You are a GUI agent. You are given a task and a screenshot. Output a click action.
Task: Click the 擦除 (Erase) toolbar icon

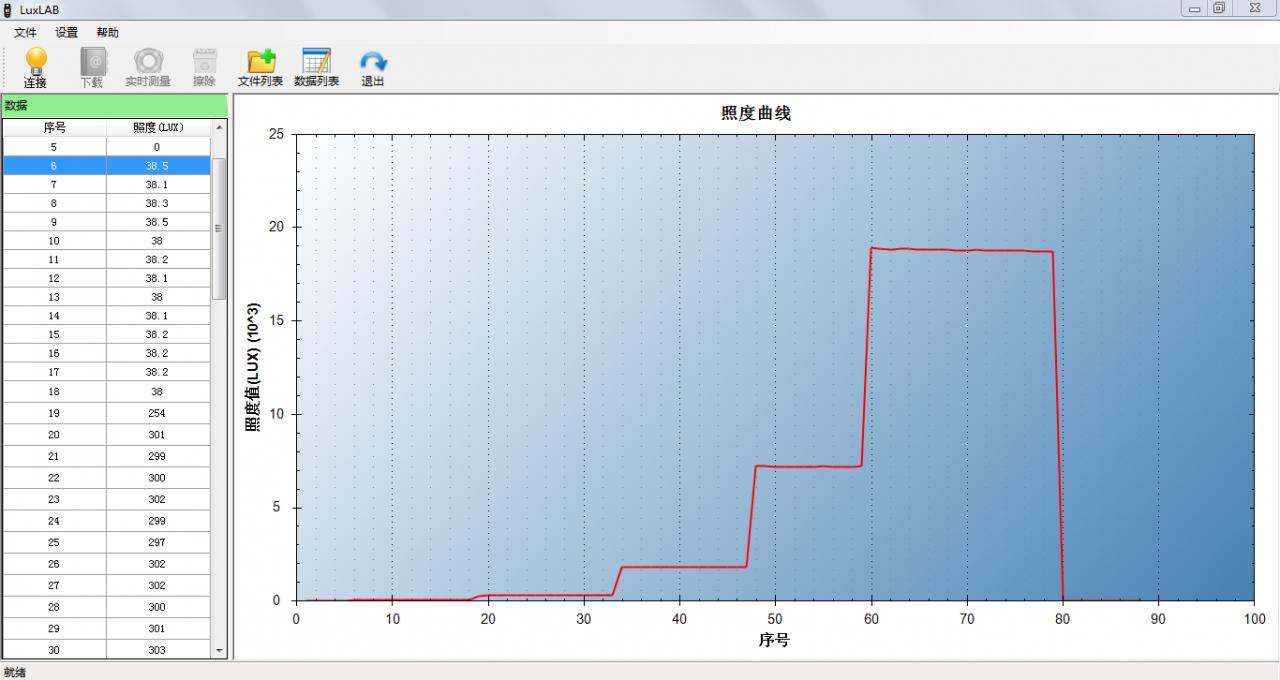tap(204, 65)
